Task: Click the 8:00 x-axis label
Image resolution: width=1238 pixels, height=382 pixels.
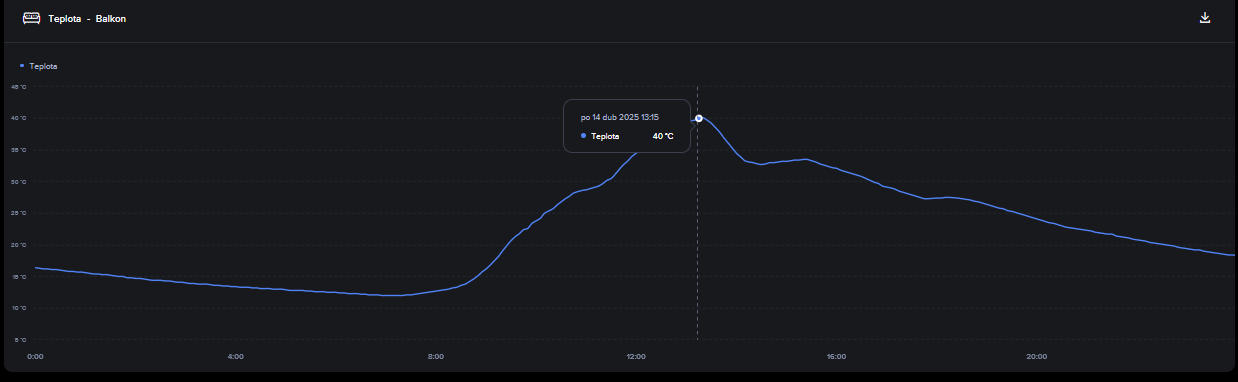Action: point(435,356)
